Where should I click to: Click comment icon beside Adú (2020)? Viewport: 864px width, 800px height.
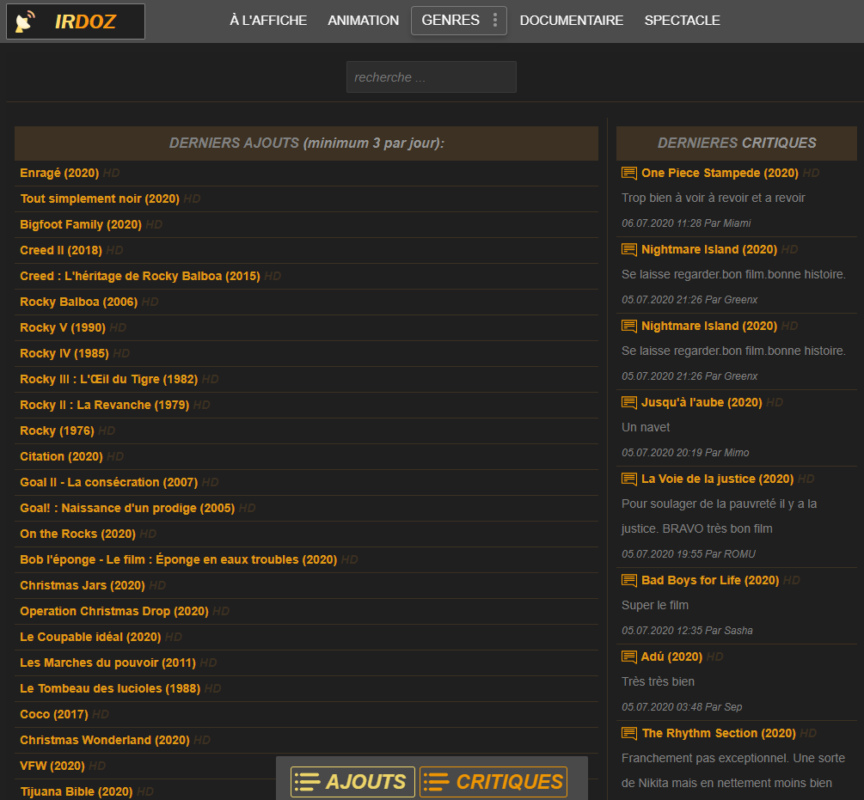coord(629,657)
